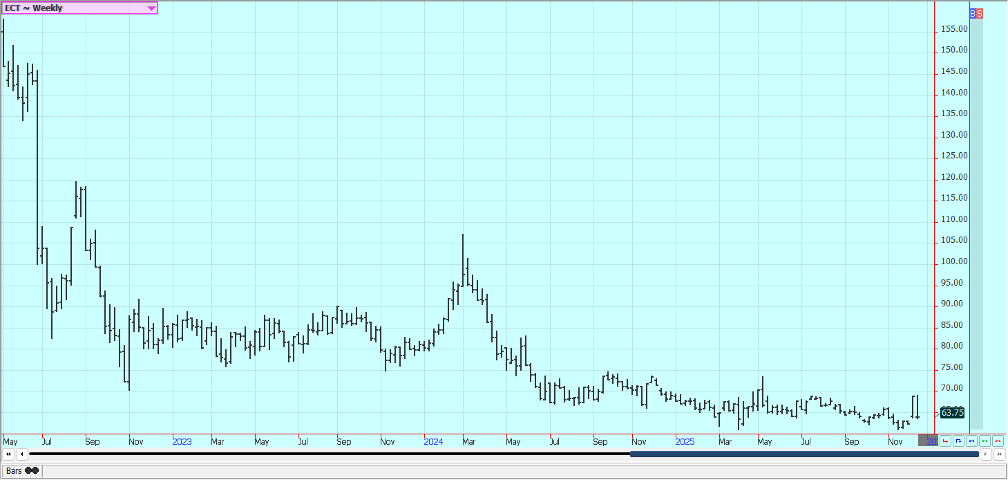Click the current price label 63.75

(x=952, y=412)
